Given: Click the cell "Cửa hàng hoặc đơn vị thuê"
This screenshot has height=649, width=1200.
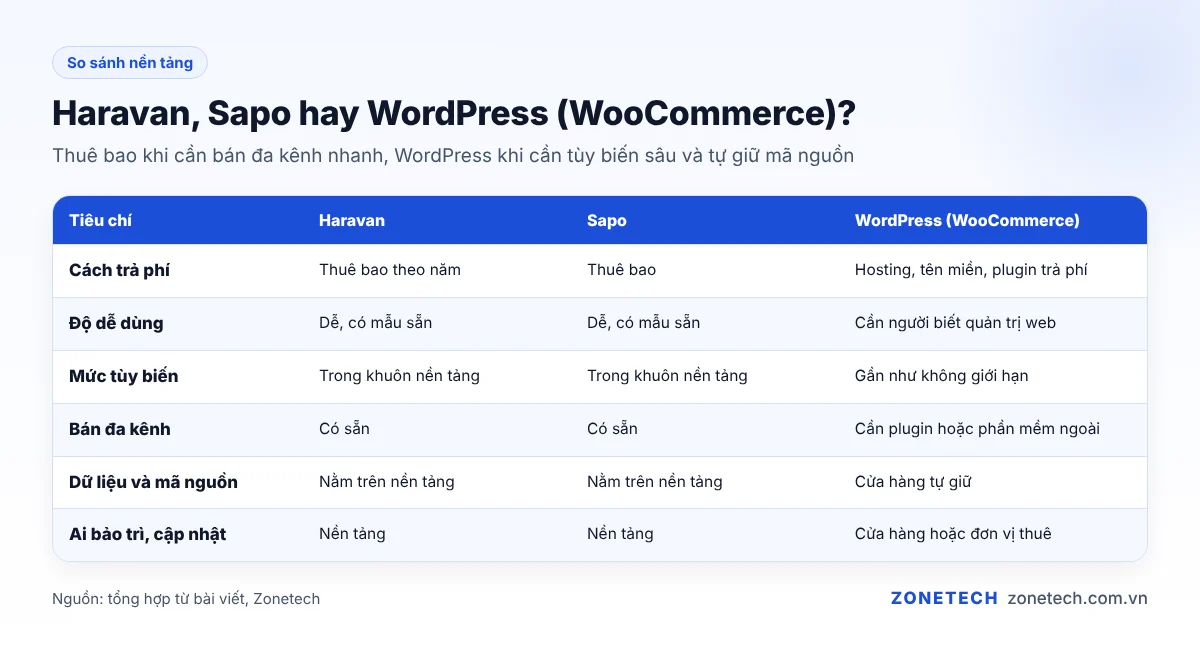Looking at the screenshot, I should pyautogui.click(x=953, y=534).
